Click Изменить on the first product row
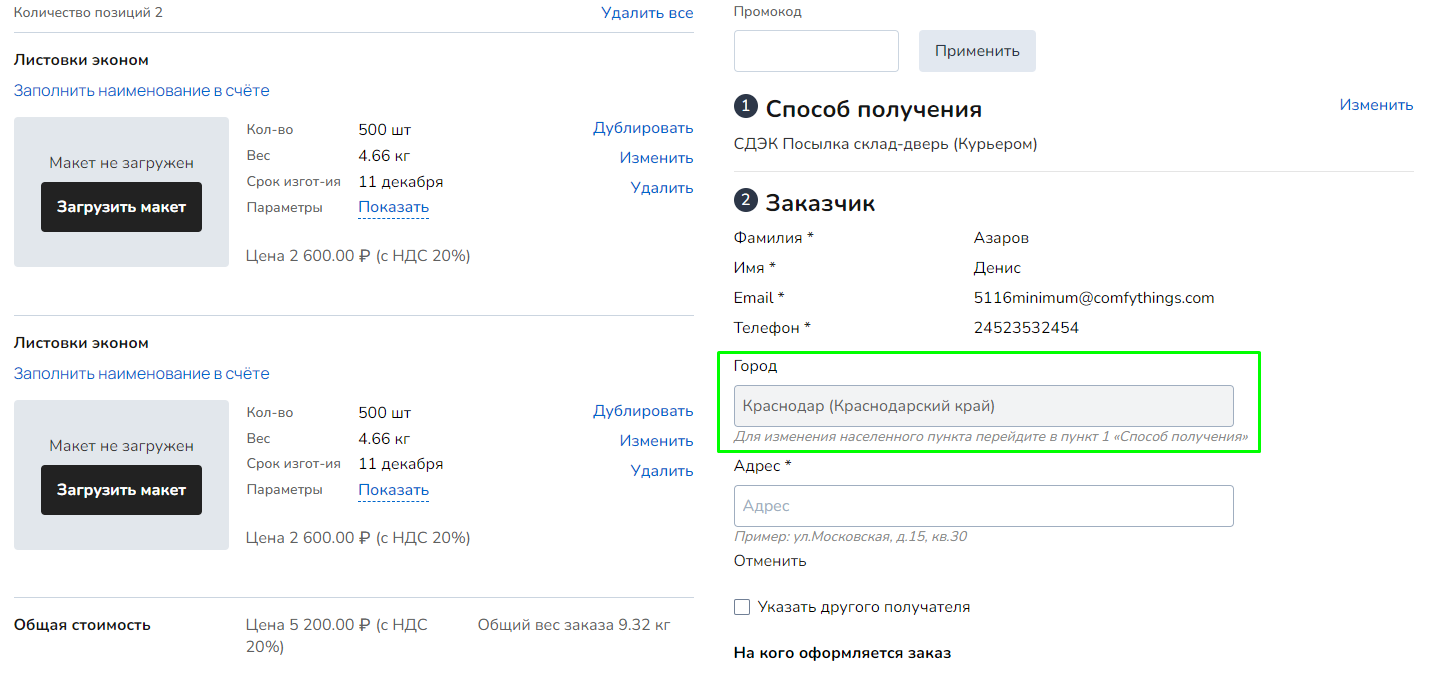 tap(656, 157)
